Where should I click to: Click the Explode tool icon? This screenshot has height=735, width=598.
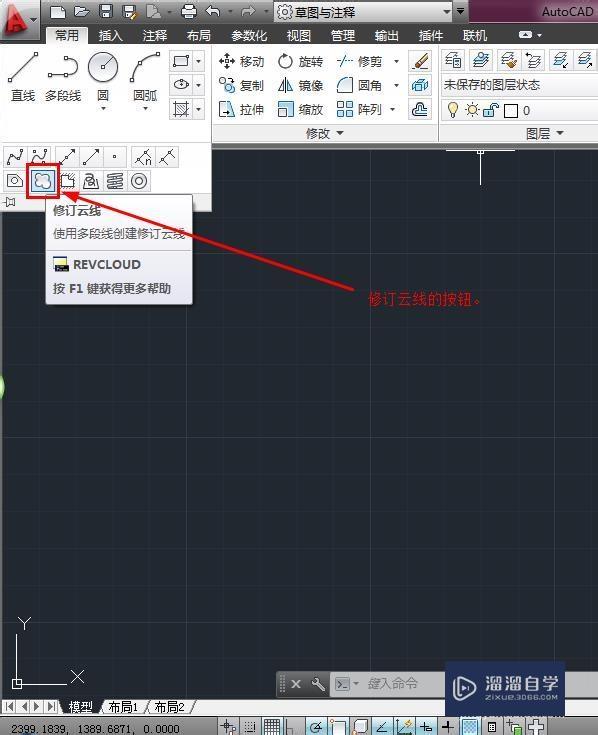[420, 85]
